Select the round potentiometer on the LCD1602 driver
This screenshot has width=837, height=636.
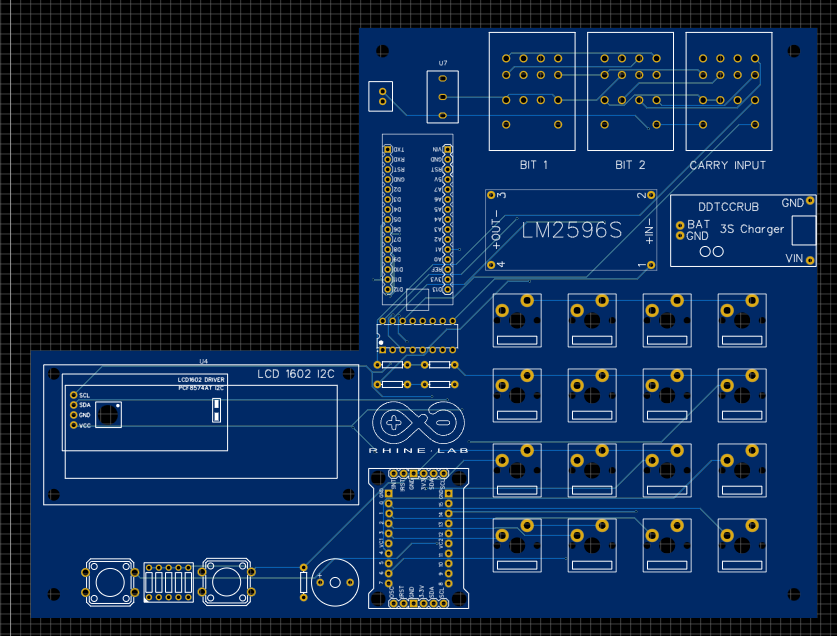pyautogui.click(x=108, y=414)
